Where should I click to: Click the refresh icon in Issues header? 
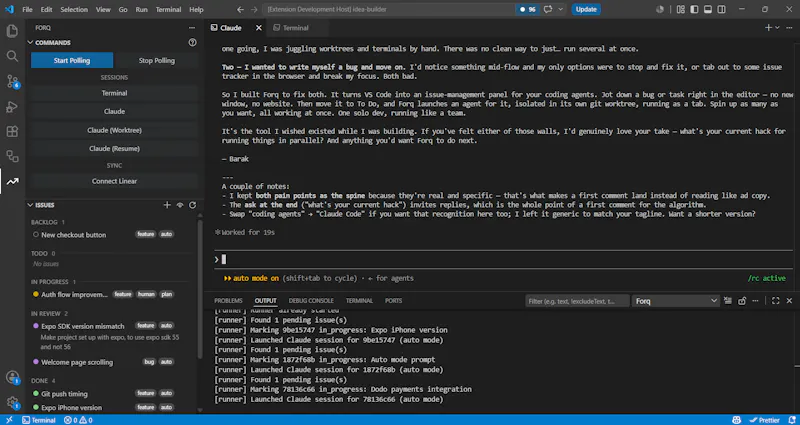pyautogui.click(x=192, y=205)
